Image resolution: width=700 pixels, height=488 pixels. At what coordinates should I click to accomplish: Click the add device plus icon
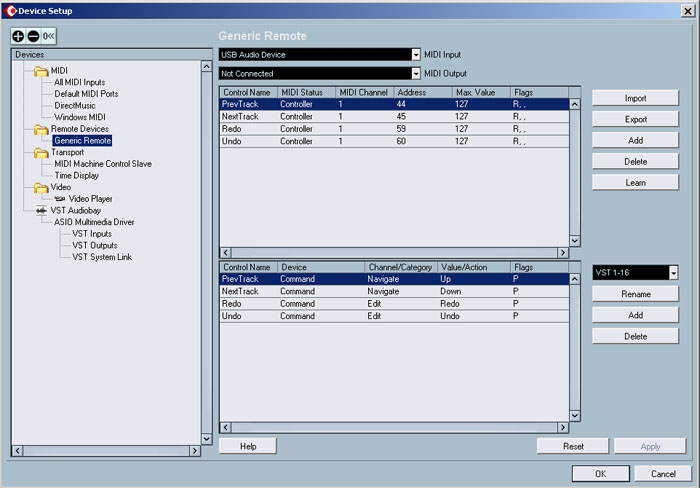coord(19,36)
